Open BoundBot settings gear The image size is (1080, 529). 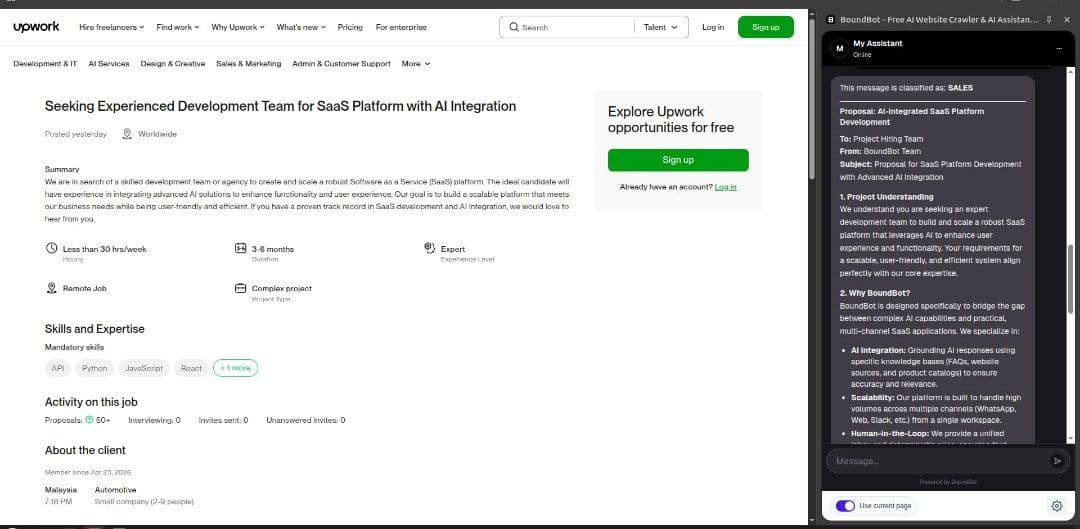tap(1057, 506)
